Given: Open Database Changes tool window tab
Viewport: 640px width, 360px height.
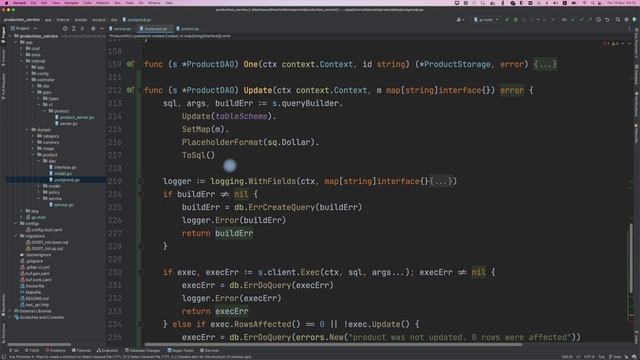Looking at the screenshot, I should coord(142,350).
